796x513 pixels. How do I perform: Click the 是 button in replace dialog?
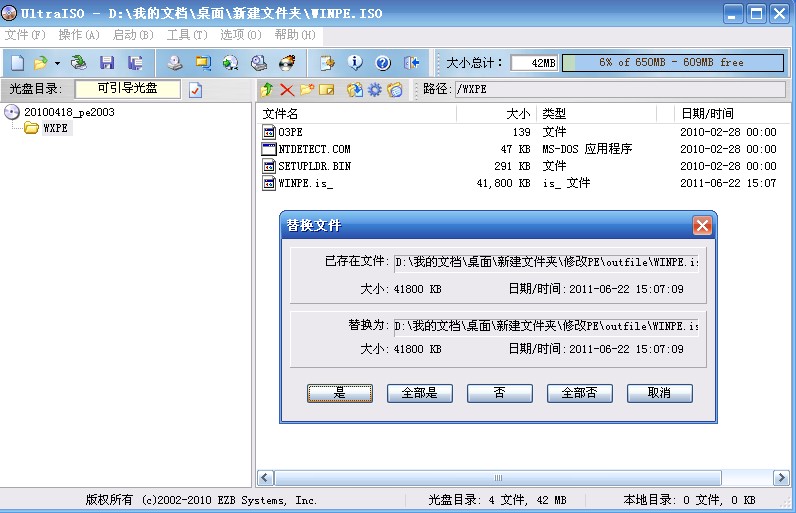[x=340, y=393]
